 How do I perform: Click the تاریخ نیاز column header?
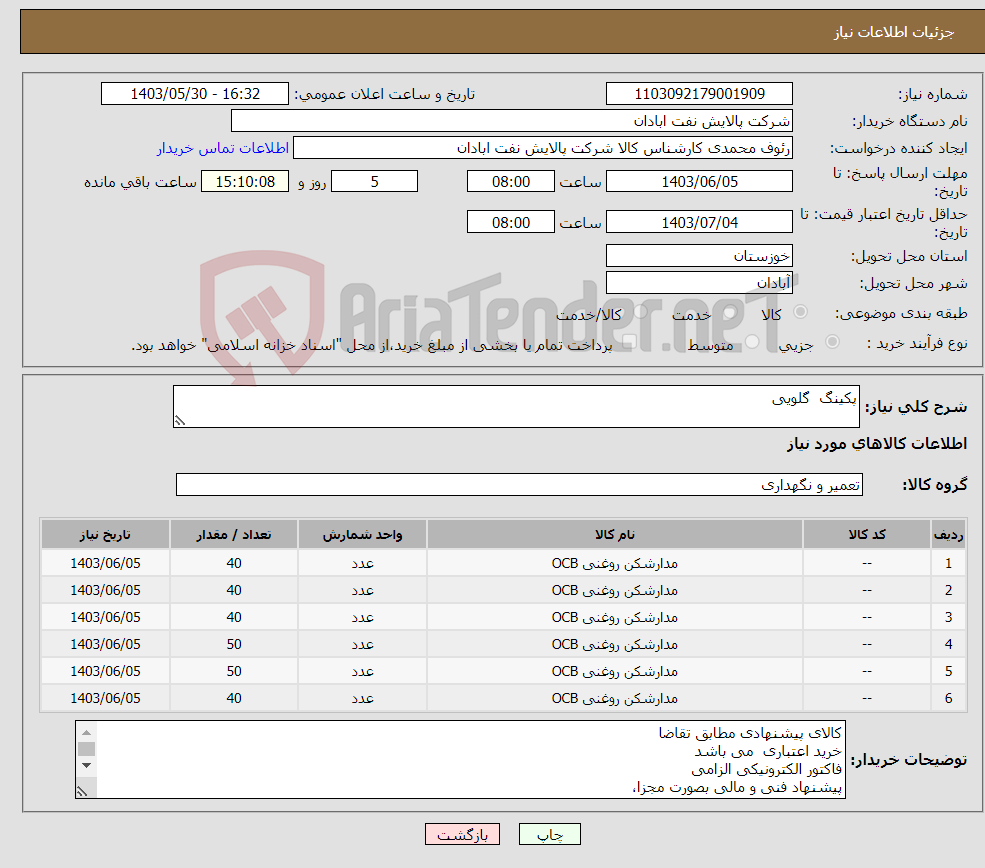click(x=105, y=534)
